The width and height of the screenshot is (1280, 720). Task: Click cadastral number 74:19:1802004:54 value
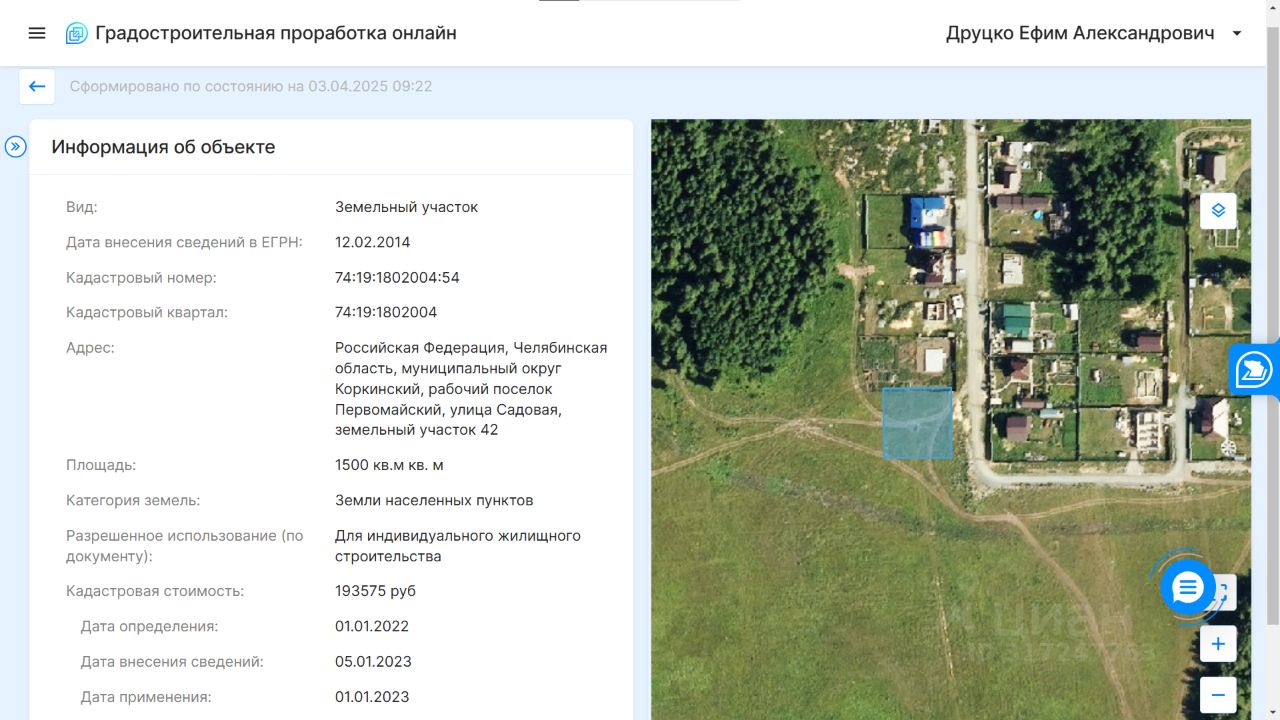(397, 277)
